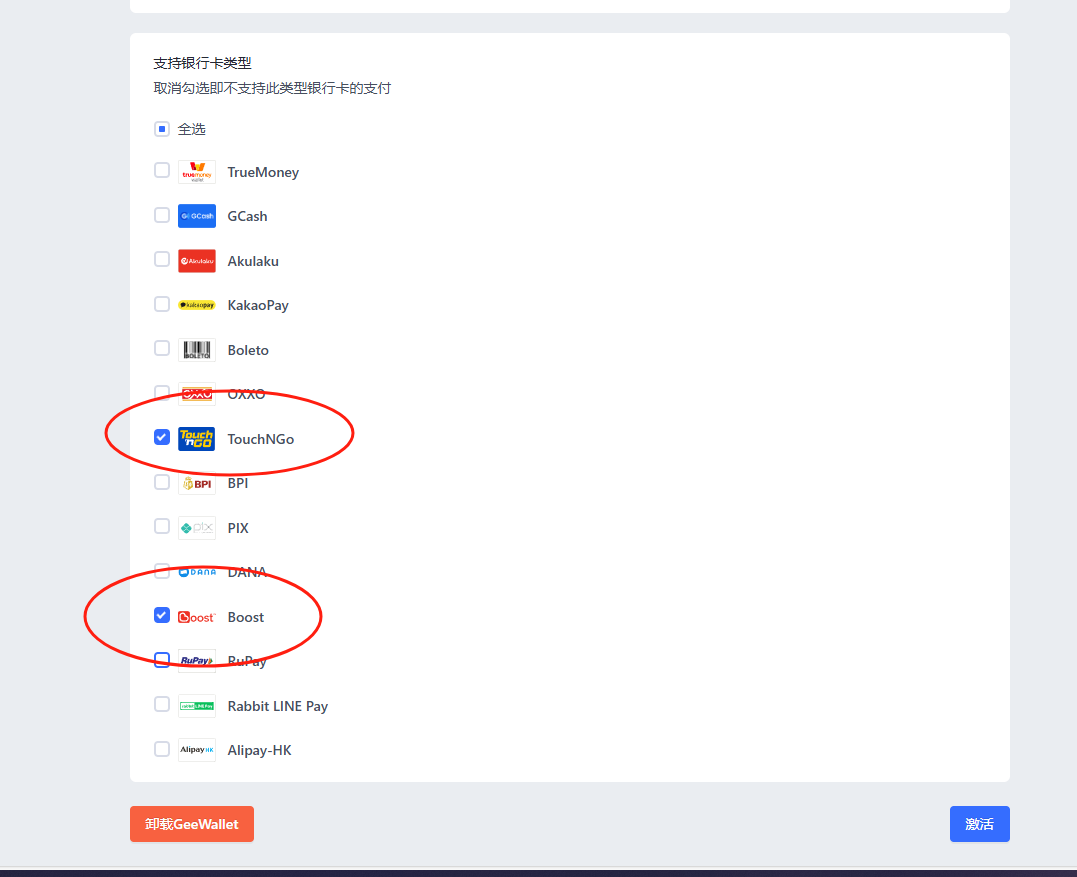The width and height of the screenshot is (1077, 877).
Task: Click the KakaoPay logo icon
Action: click(x=196, y=304)
